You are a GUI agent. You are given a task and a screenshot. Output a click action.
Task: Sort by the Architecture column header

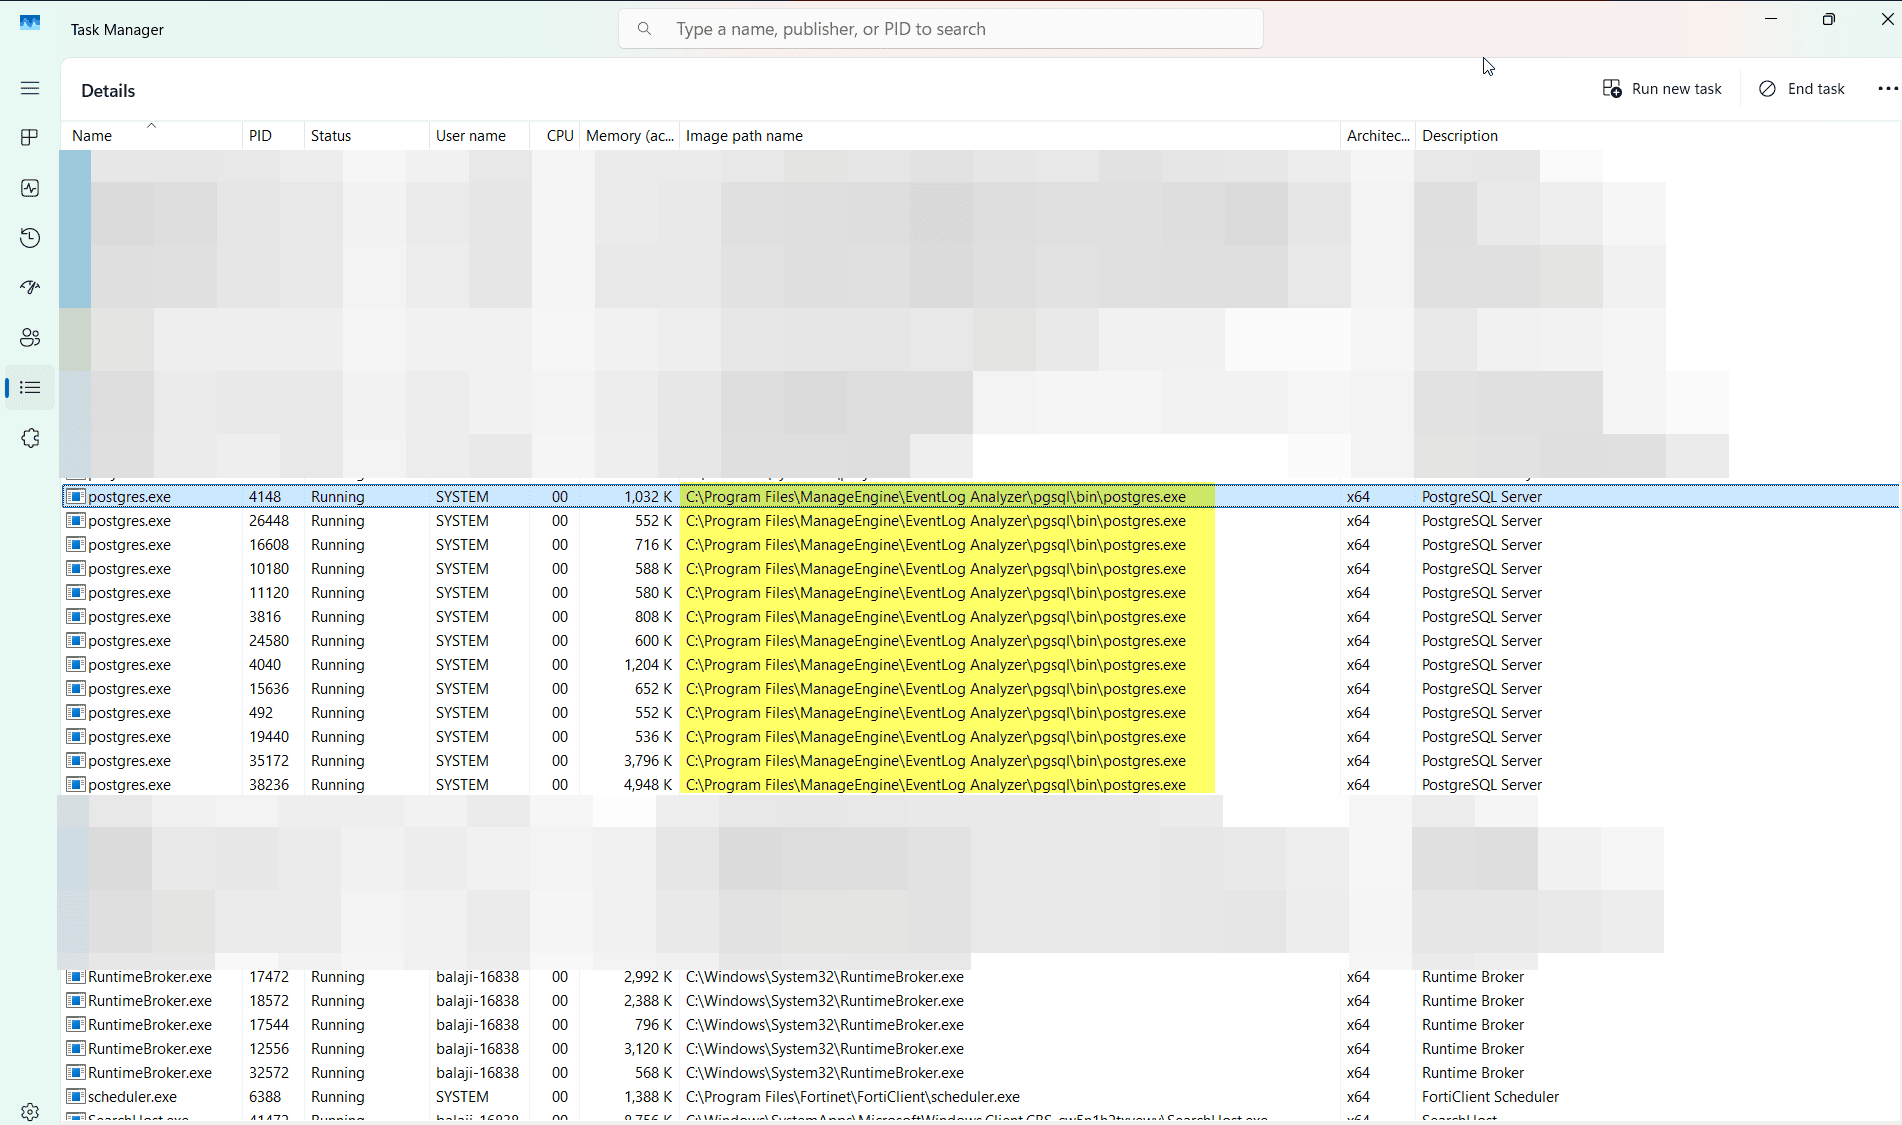click(1378, 136)
